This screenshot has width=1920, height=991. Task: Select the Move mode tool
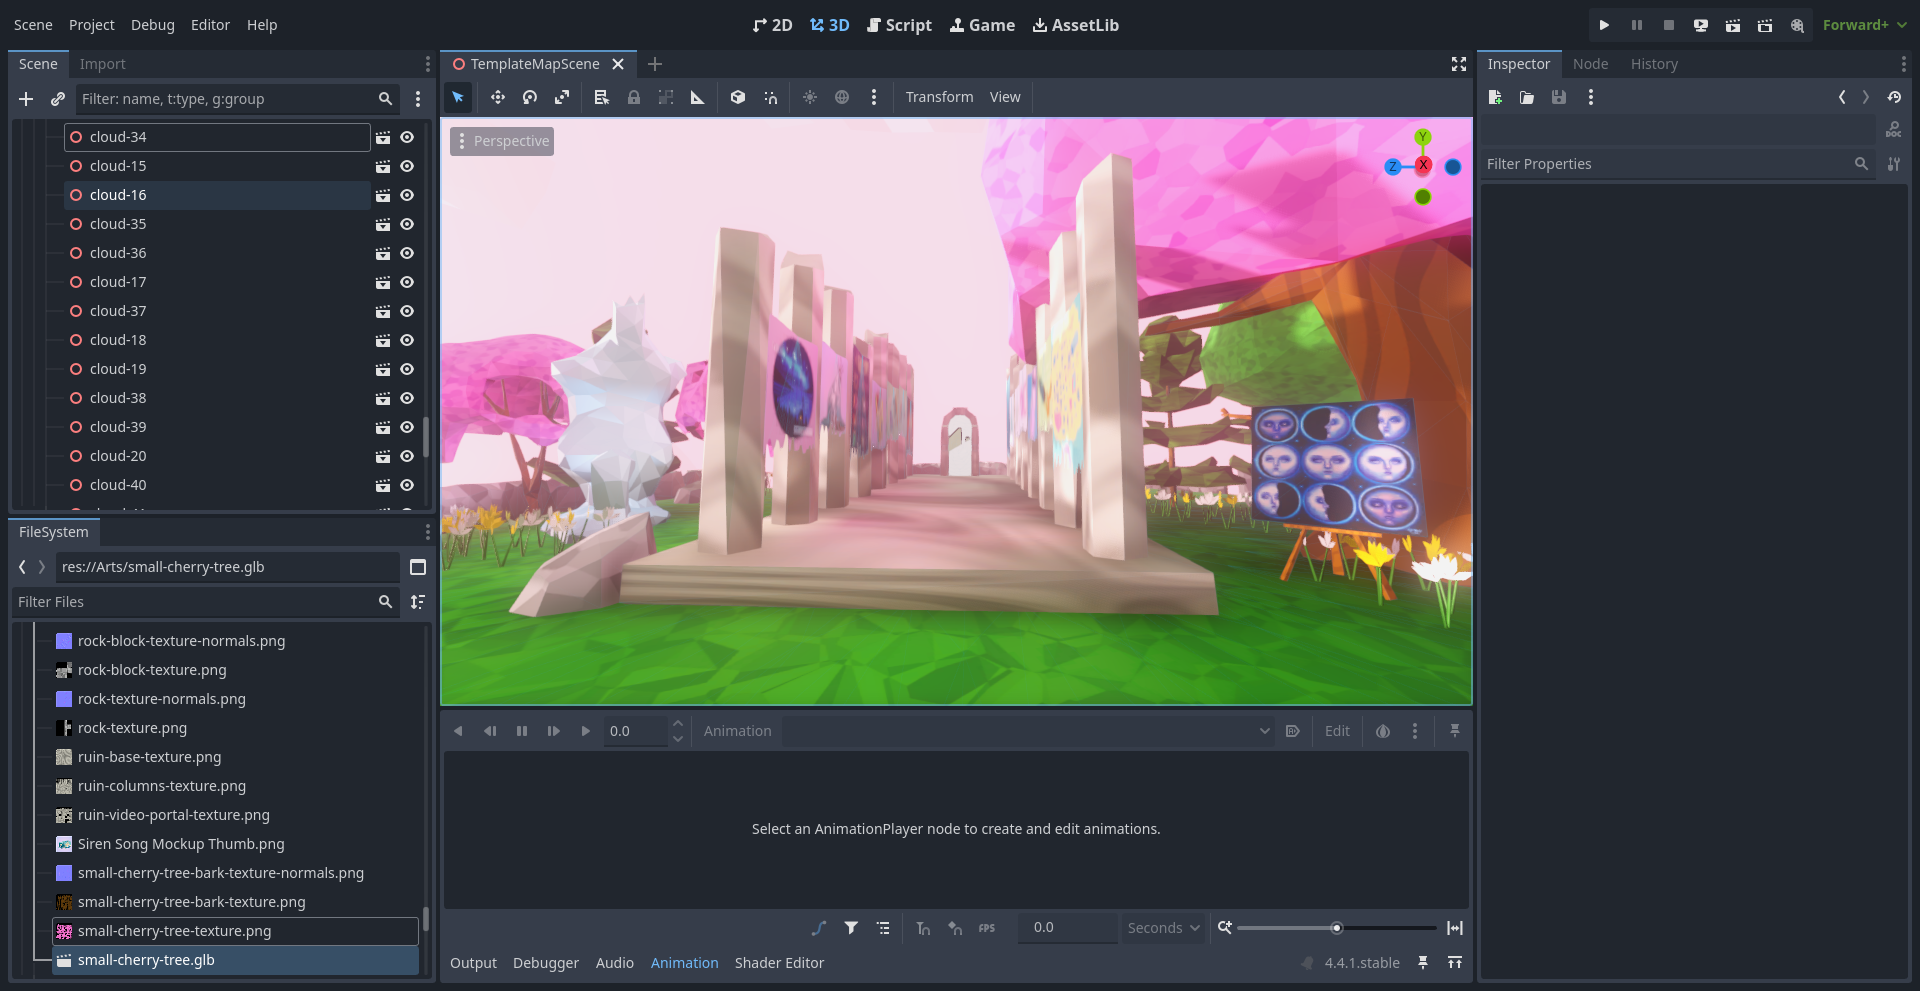coord(497,97)
